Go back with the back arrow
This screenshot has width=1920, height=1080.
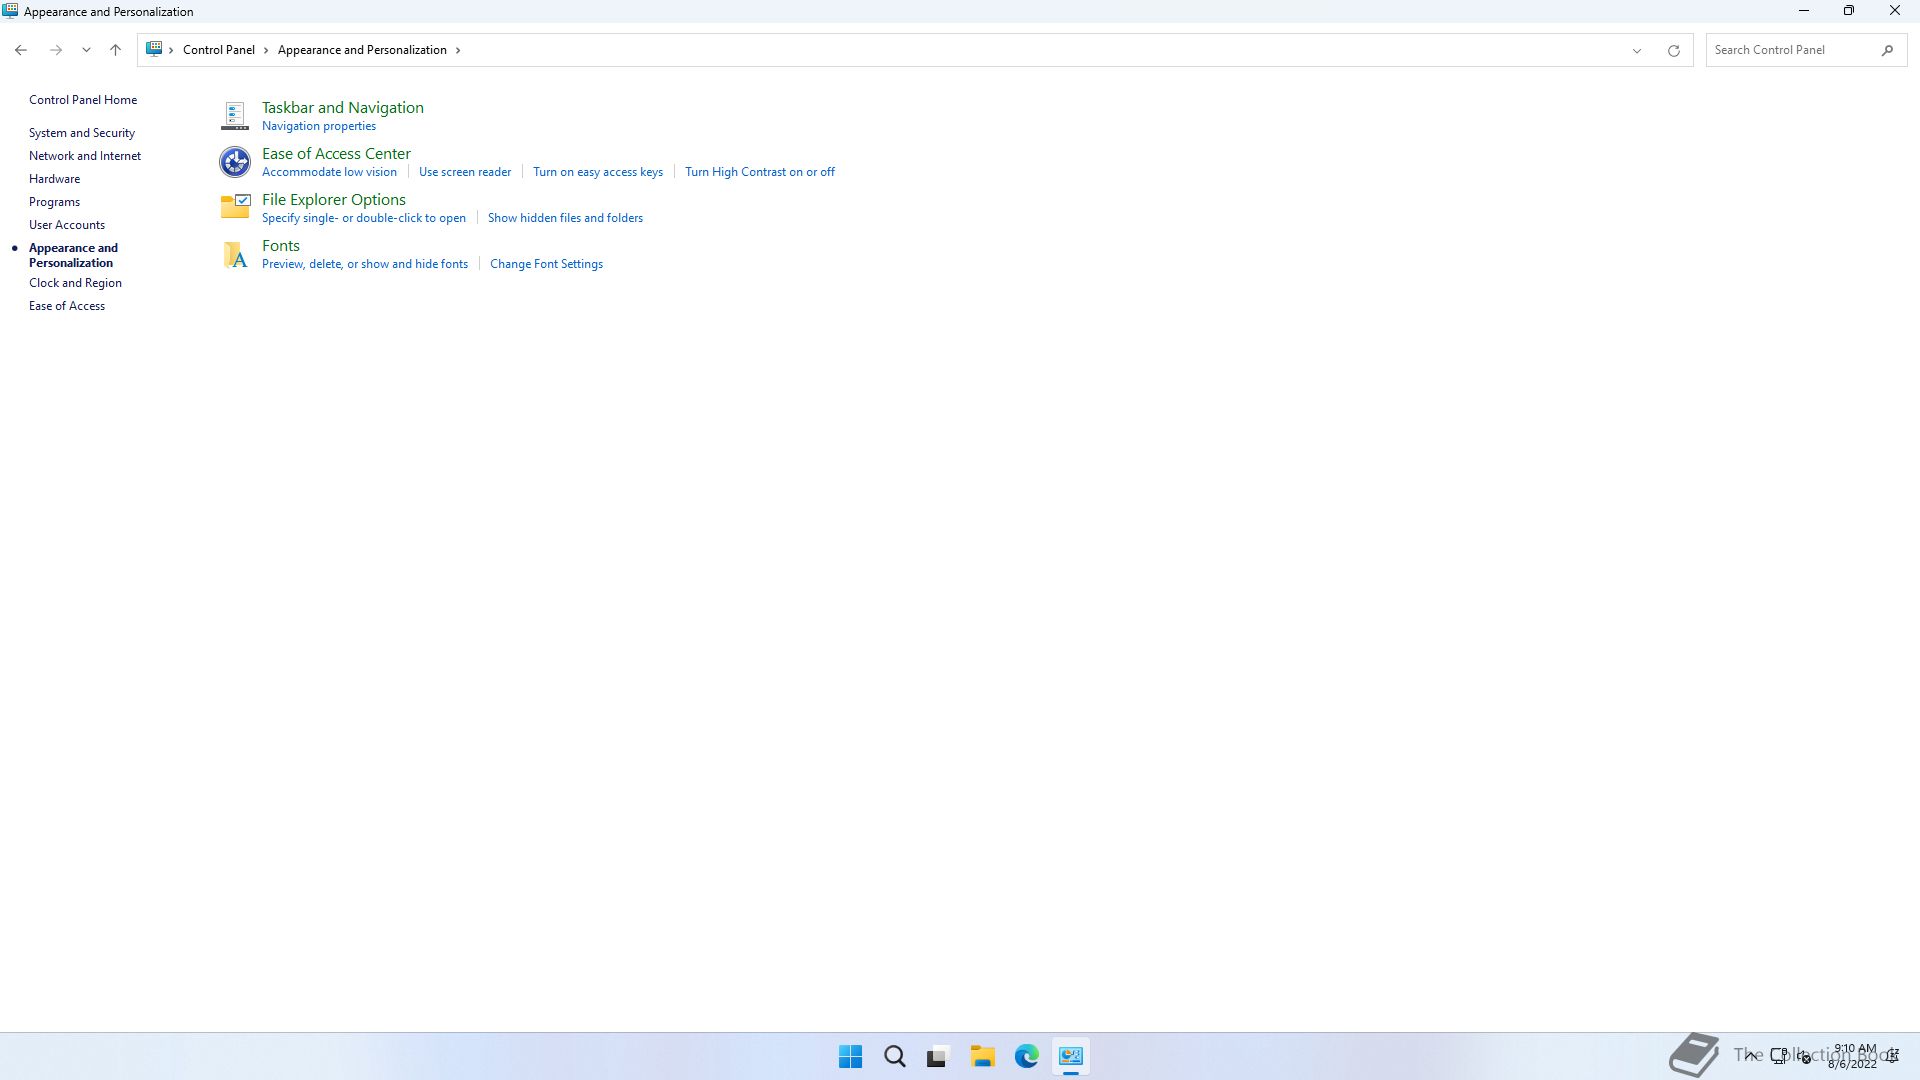pyautogui.click(x=21, y=50)
